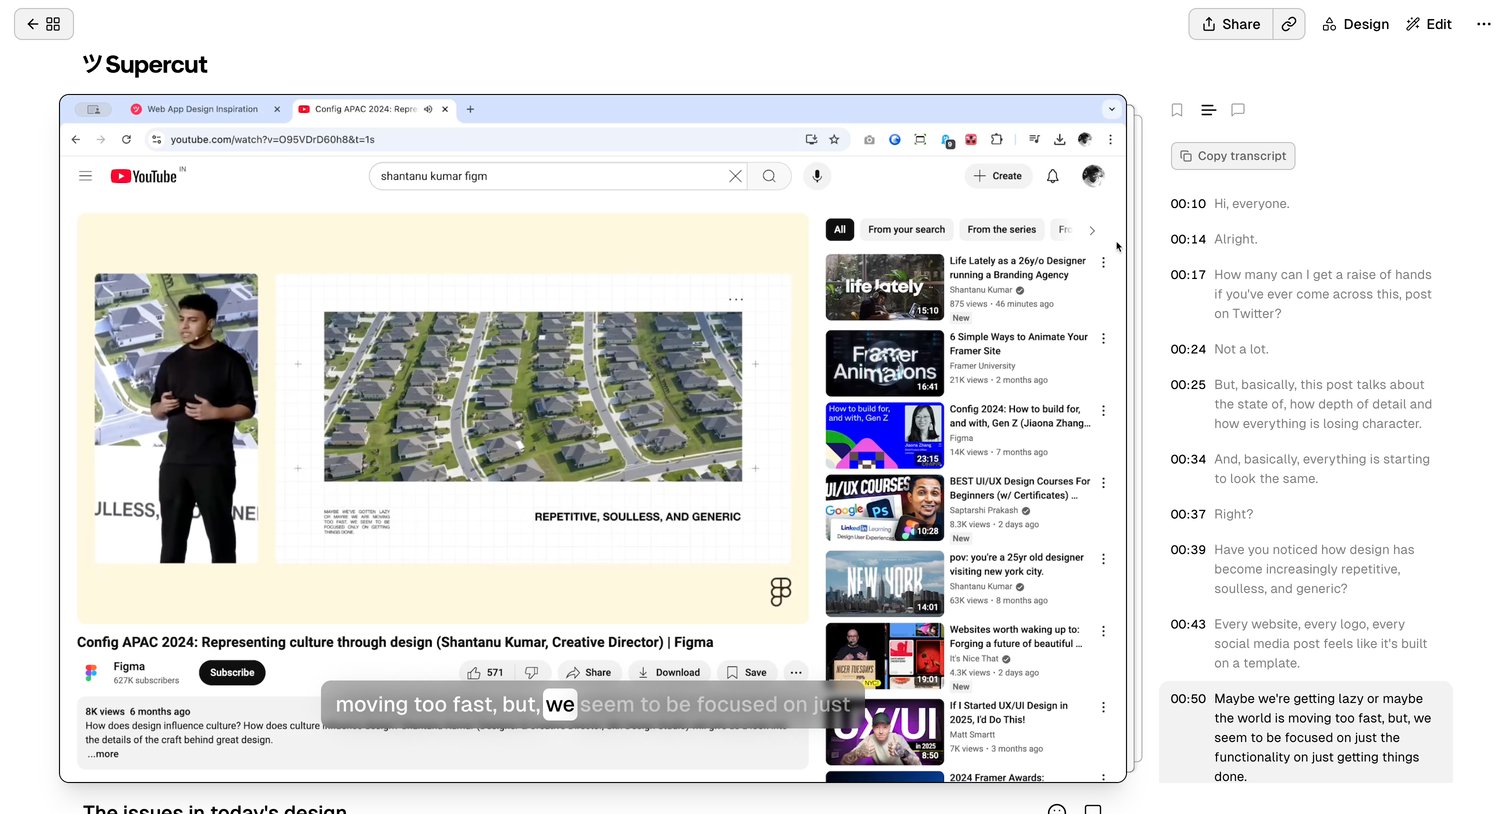
Task: Open the Edit mode
Action: (1429, 24)
